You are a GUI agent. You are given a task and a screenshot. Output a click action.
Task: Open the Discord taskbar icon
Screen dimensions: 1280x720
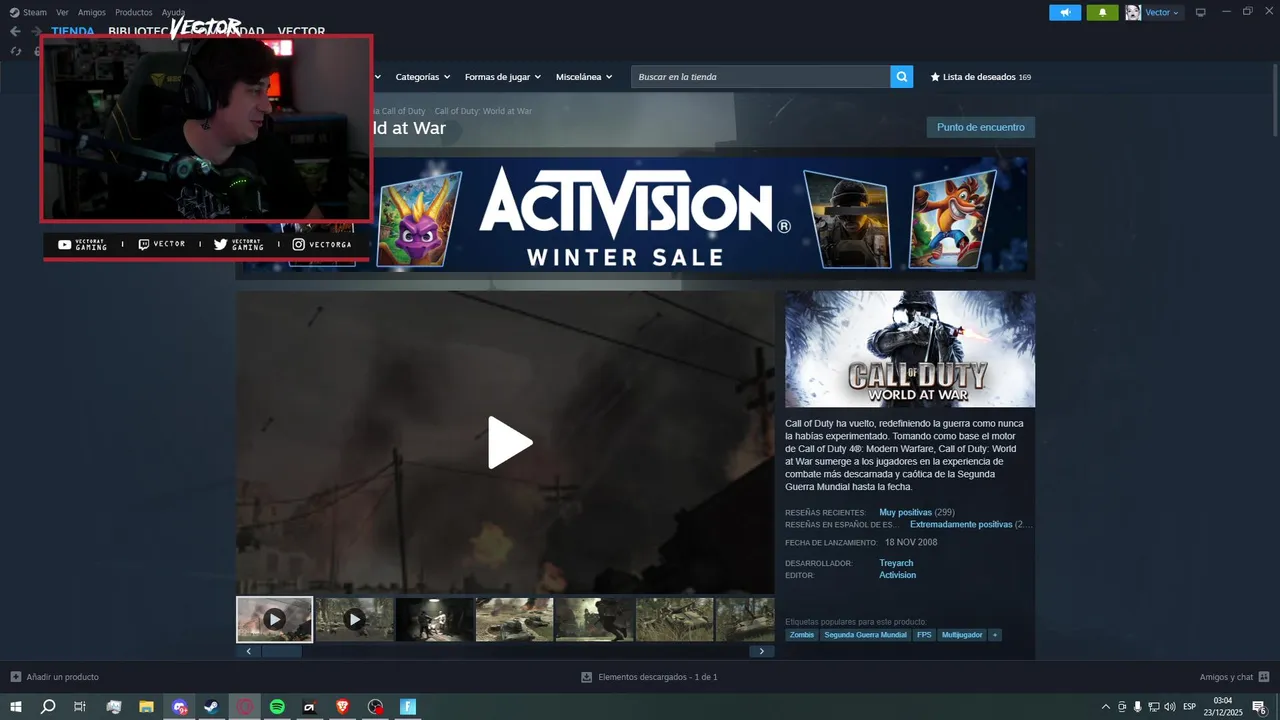click(x=180, y=707)
